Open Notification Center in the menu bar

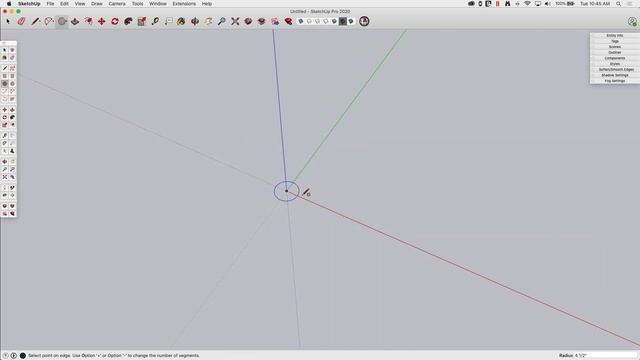point(631,4)
